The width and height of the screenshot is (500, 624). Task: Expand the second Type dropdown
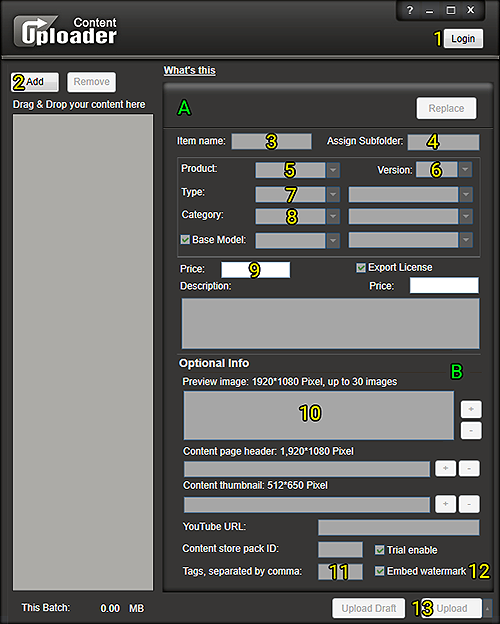pyautogui.click(x=465, y=195)
